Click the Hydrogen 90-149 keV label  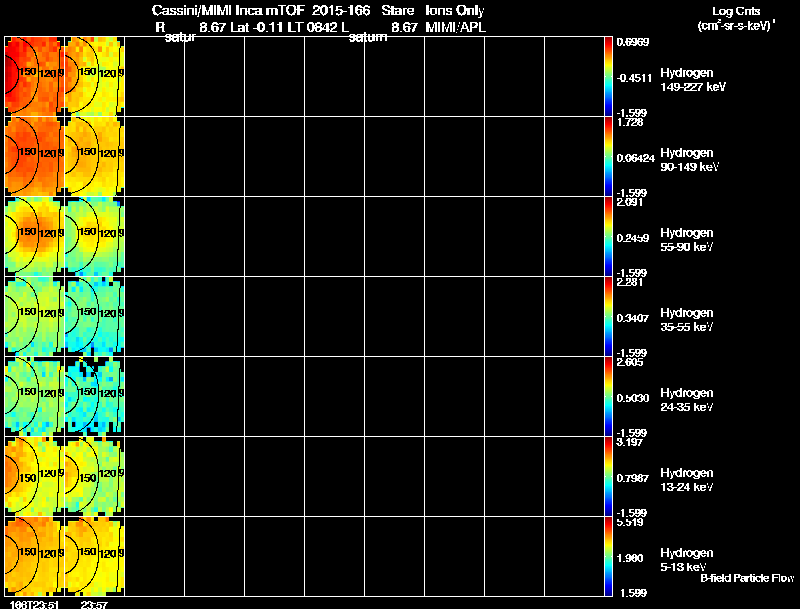[689, 160]
